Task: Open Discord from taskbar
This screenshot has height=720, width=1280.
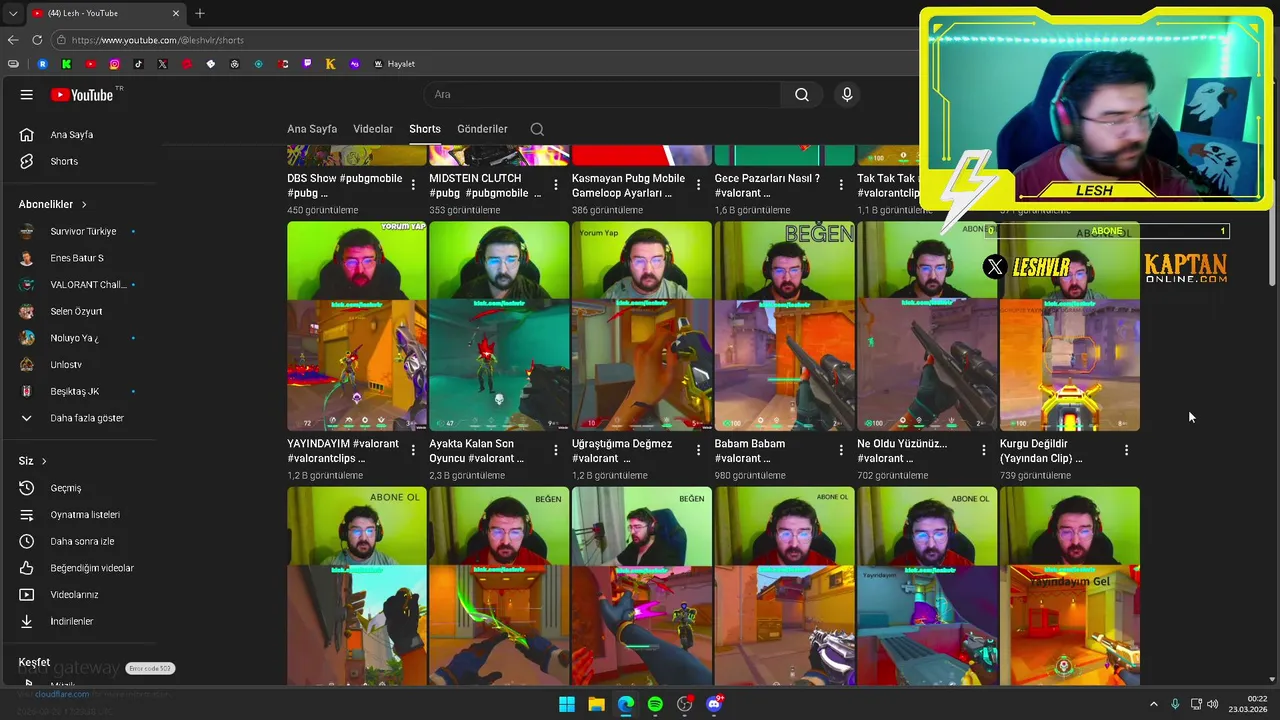Action: 714,704
